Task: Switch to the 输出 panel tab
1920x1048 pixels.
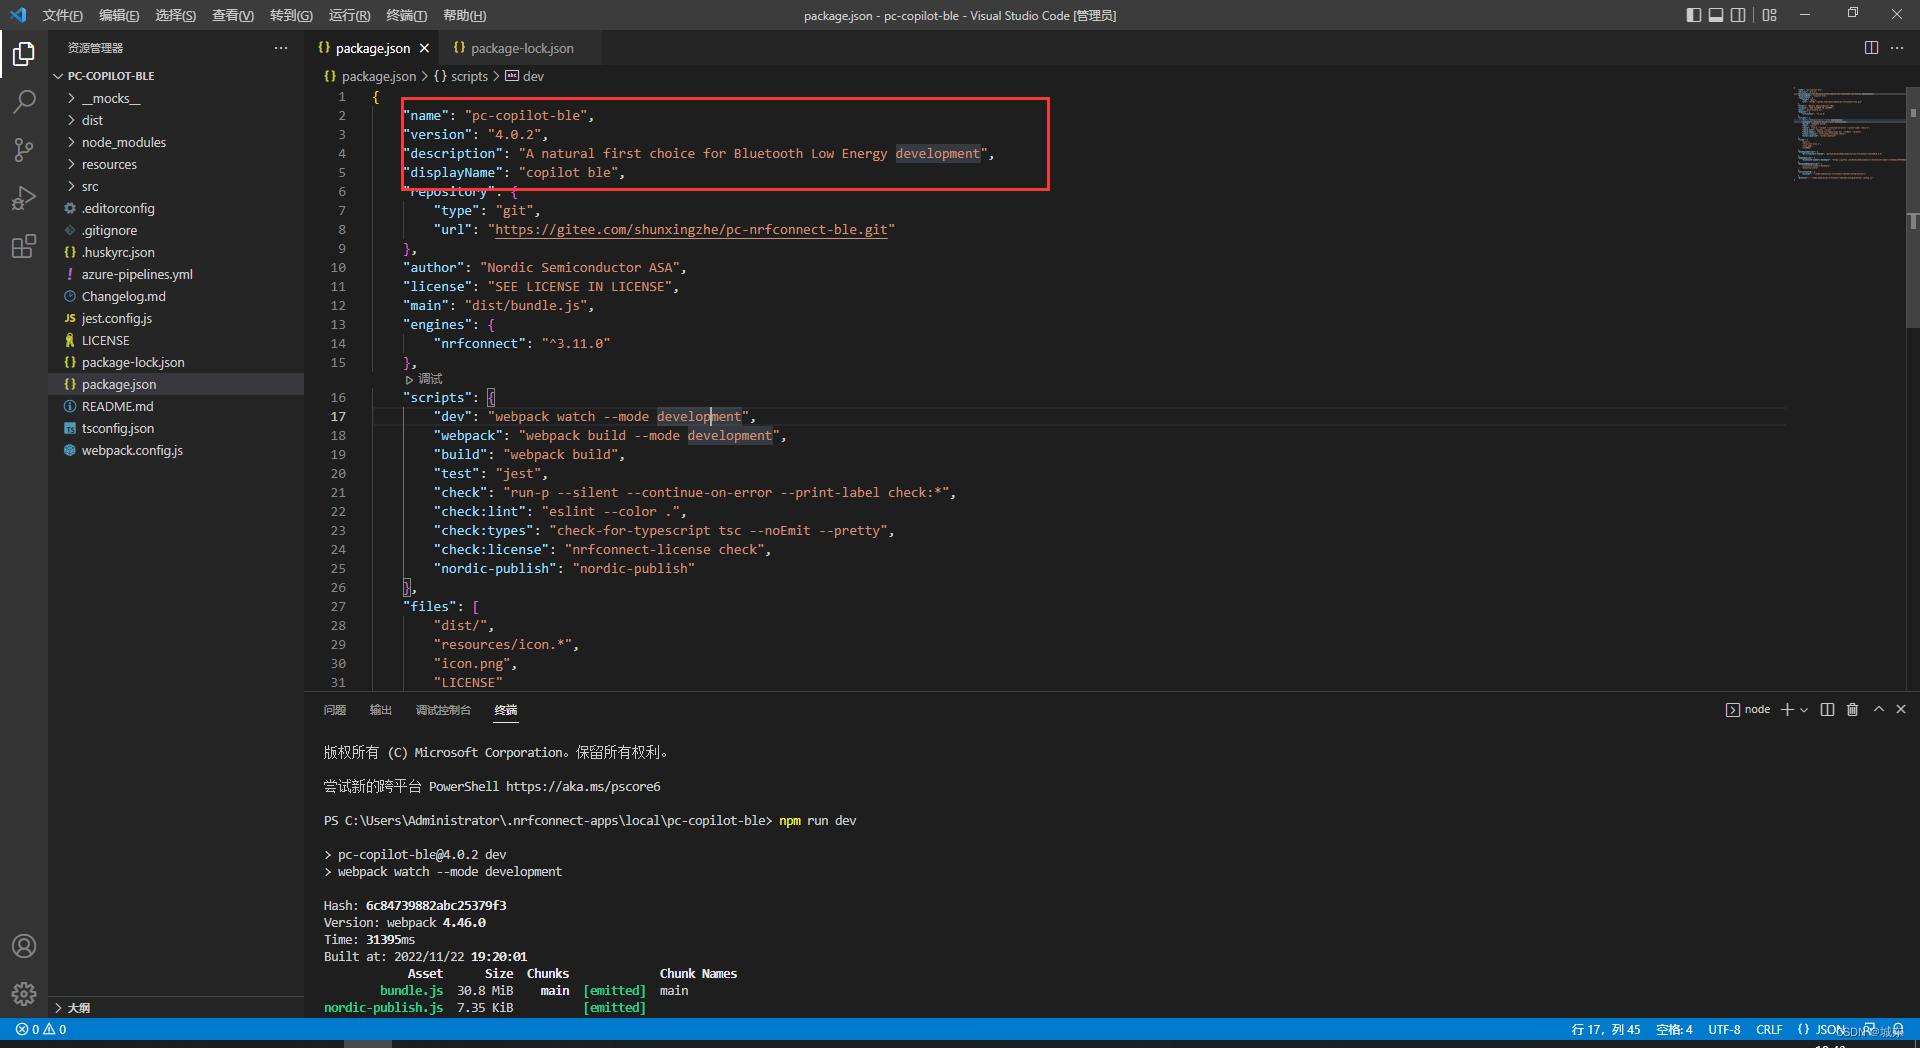Action: coord(381,710)
